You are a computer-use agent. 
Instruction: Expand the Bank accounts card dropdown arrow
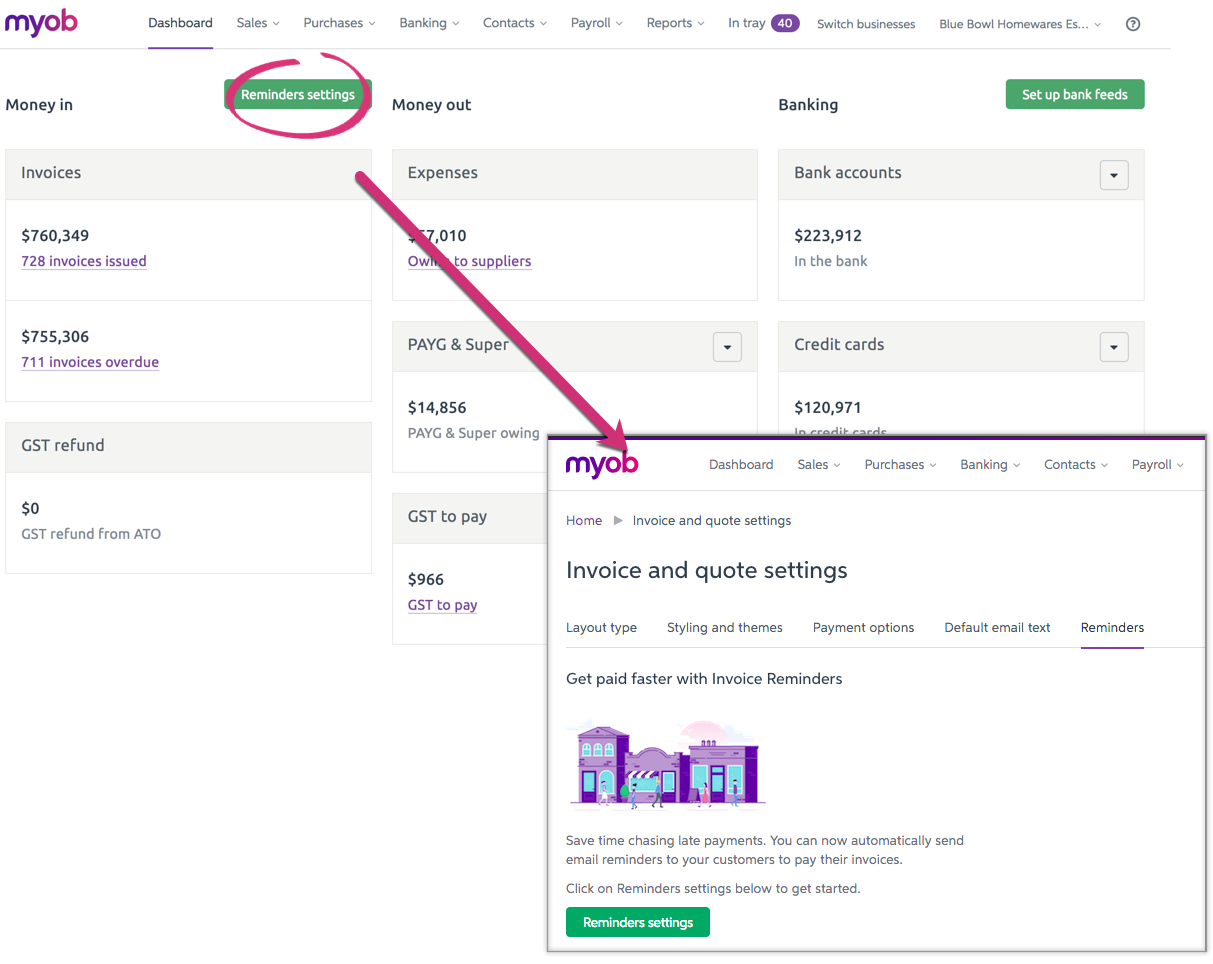pos(1113,175)
